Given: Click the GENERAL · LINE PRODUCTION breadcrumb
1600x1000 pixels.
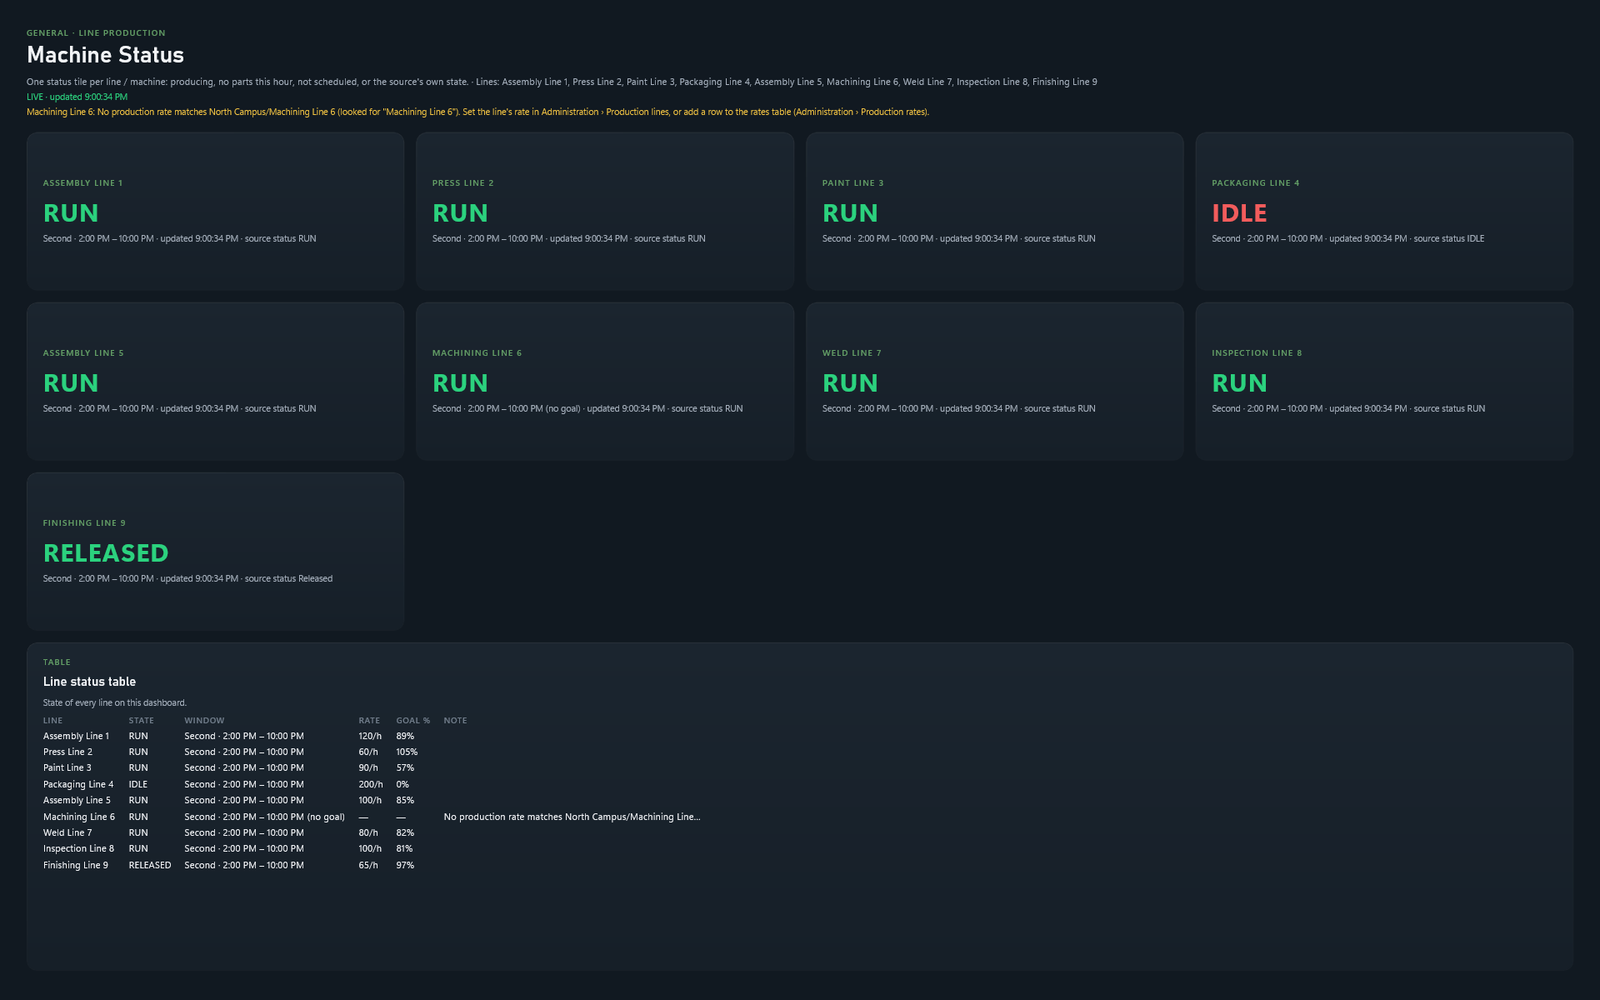Looking at the screenshot, I should 96,33.
